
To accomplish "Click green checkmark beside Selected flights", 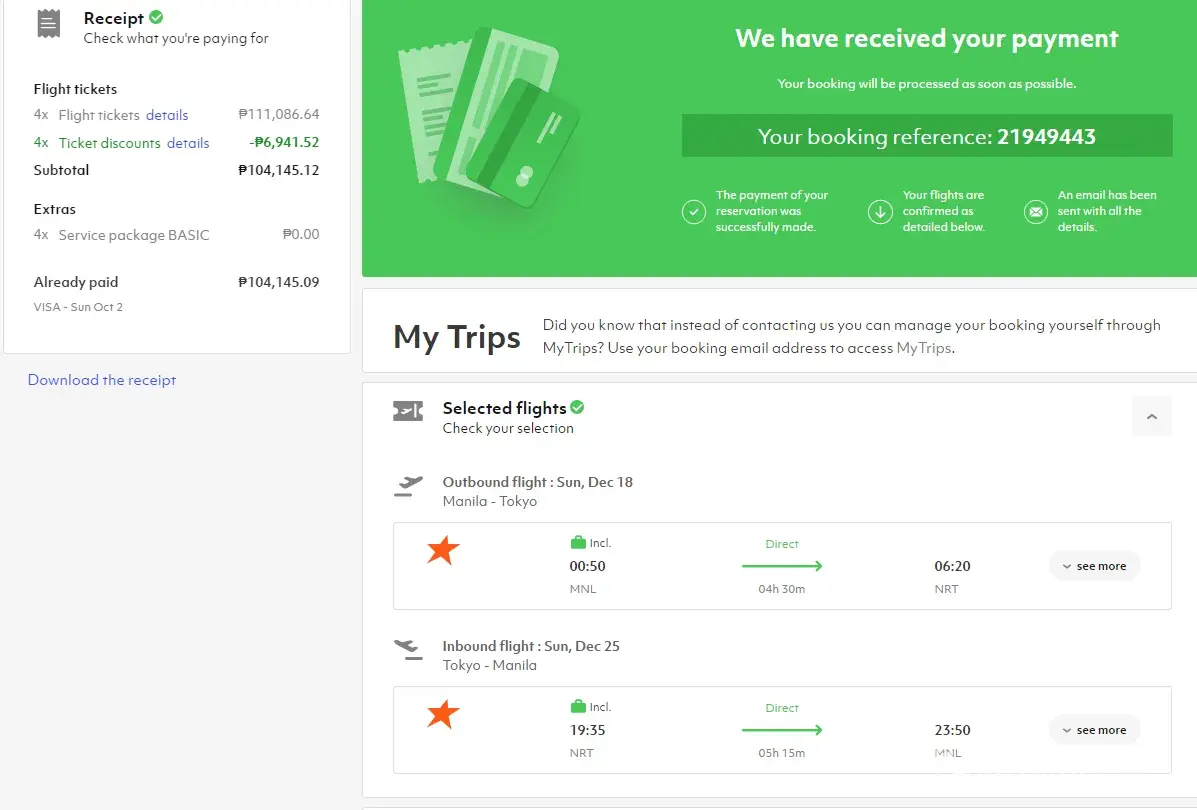I will point(577,407).
